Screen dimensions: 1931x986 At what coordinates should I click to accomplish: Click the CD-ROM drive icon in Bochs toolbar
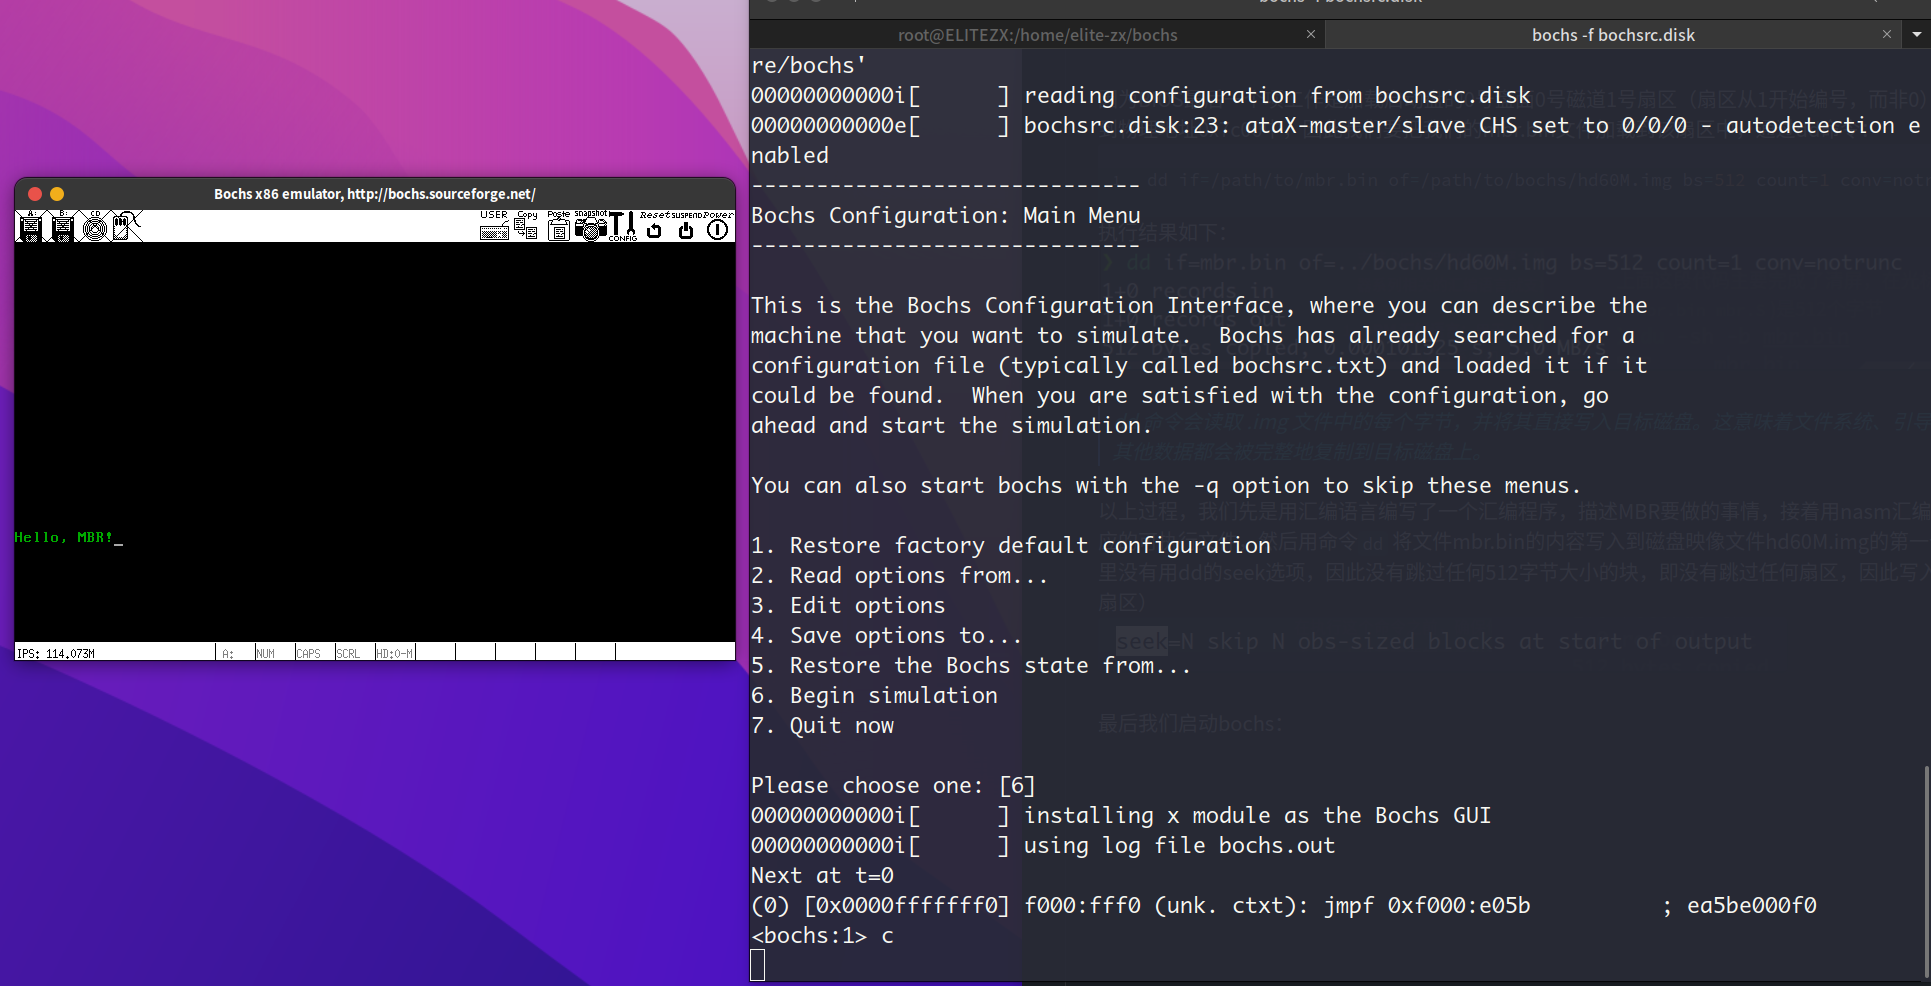(95, 227)
